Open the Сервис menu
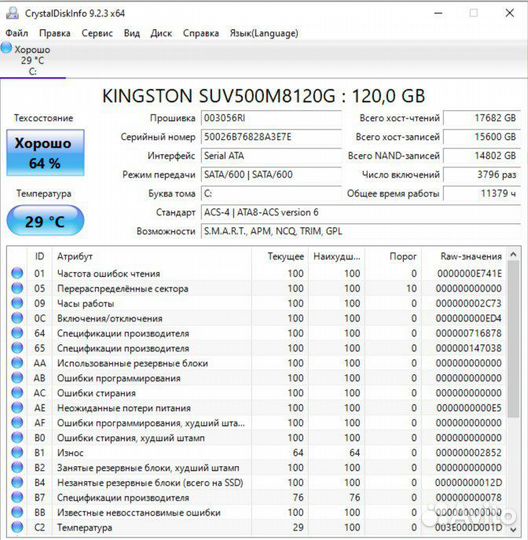This screenshot has height=540, width=528. pos(97,33)
